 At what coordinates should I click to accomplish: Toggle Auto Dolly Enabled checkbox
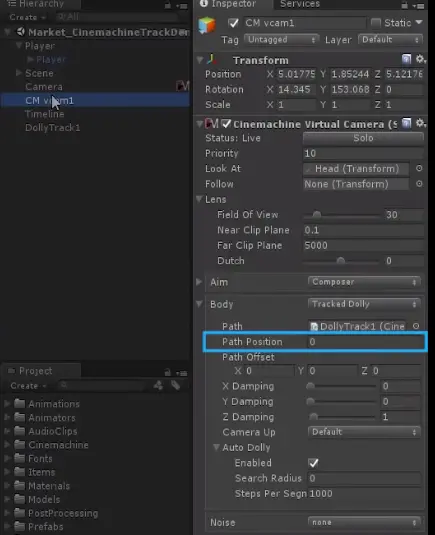tap(313, 463)
